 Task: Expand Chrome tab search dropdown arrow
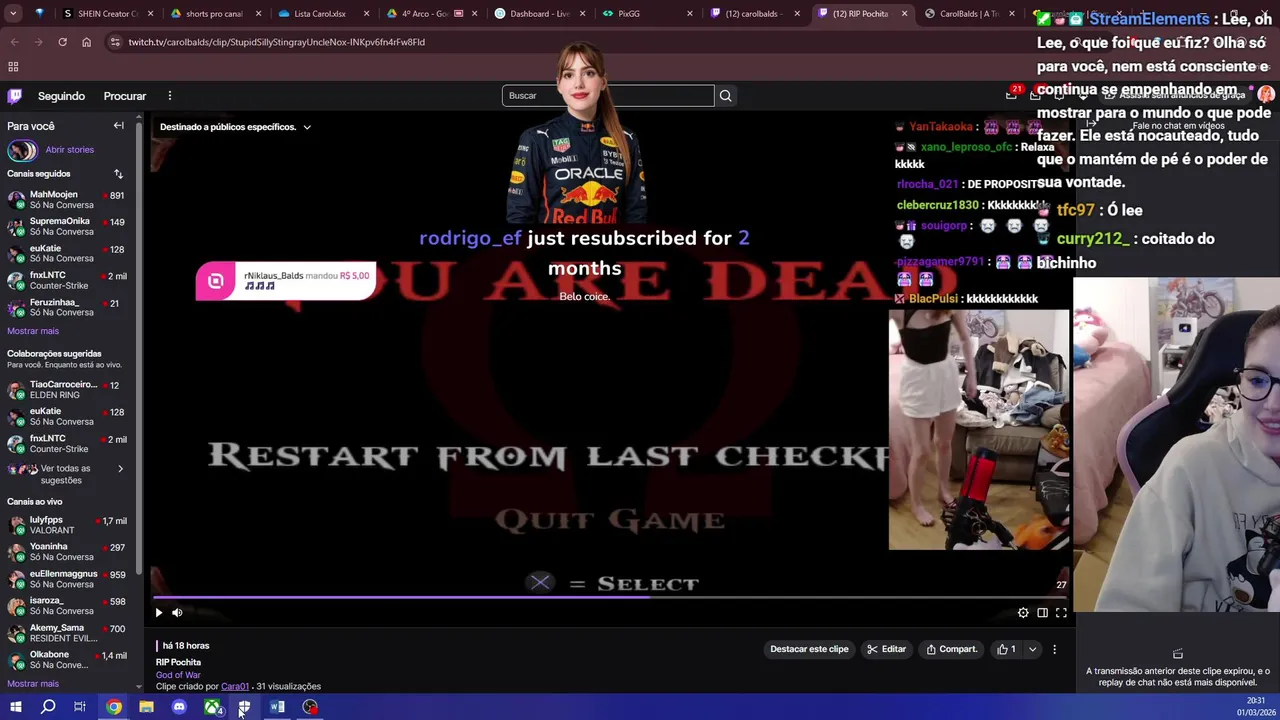tap(14, 14)
